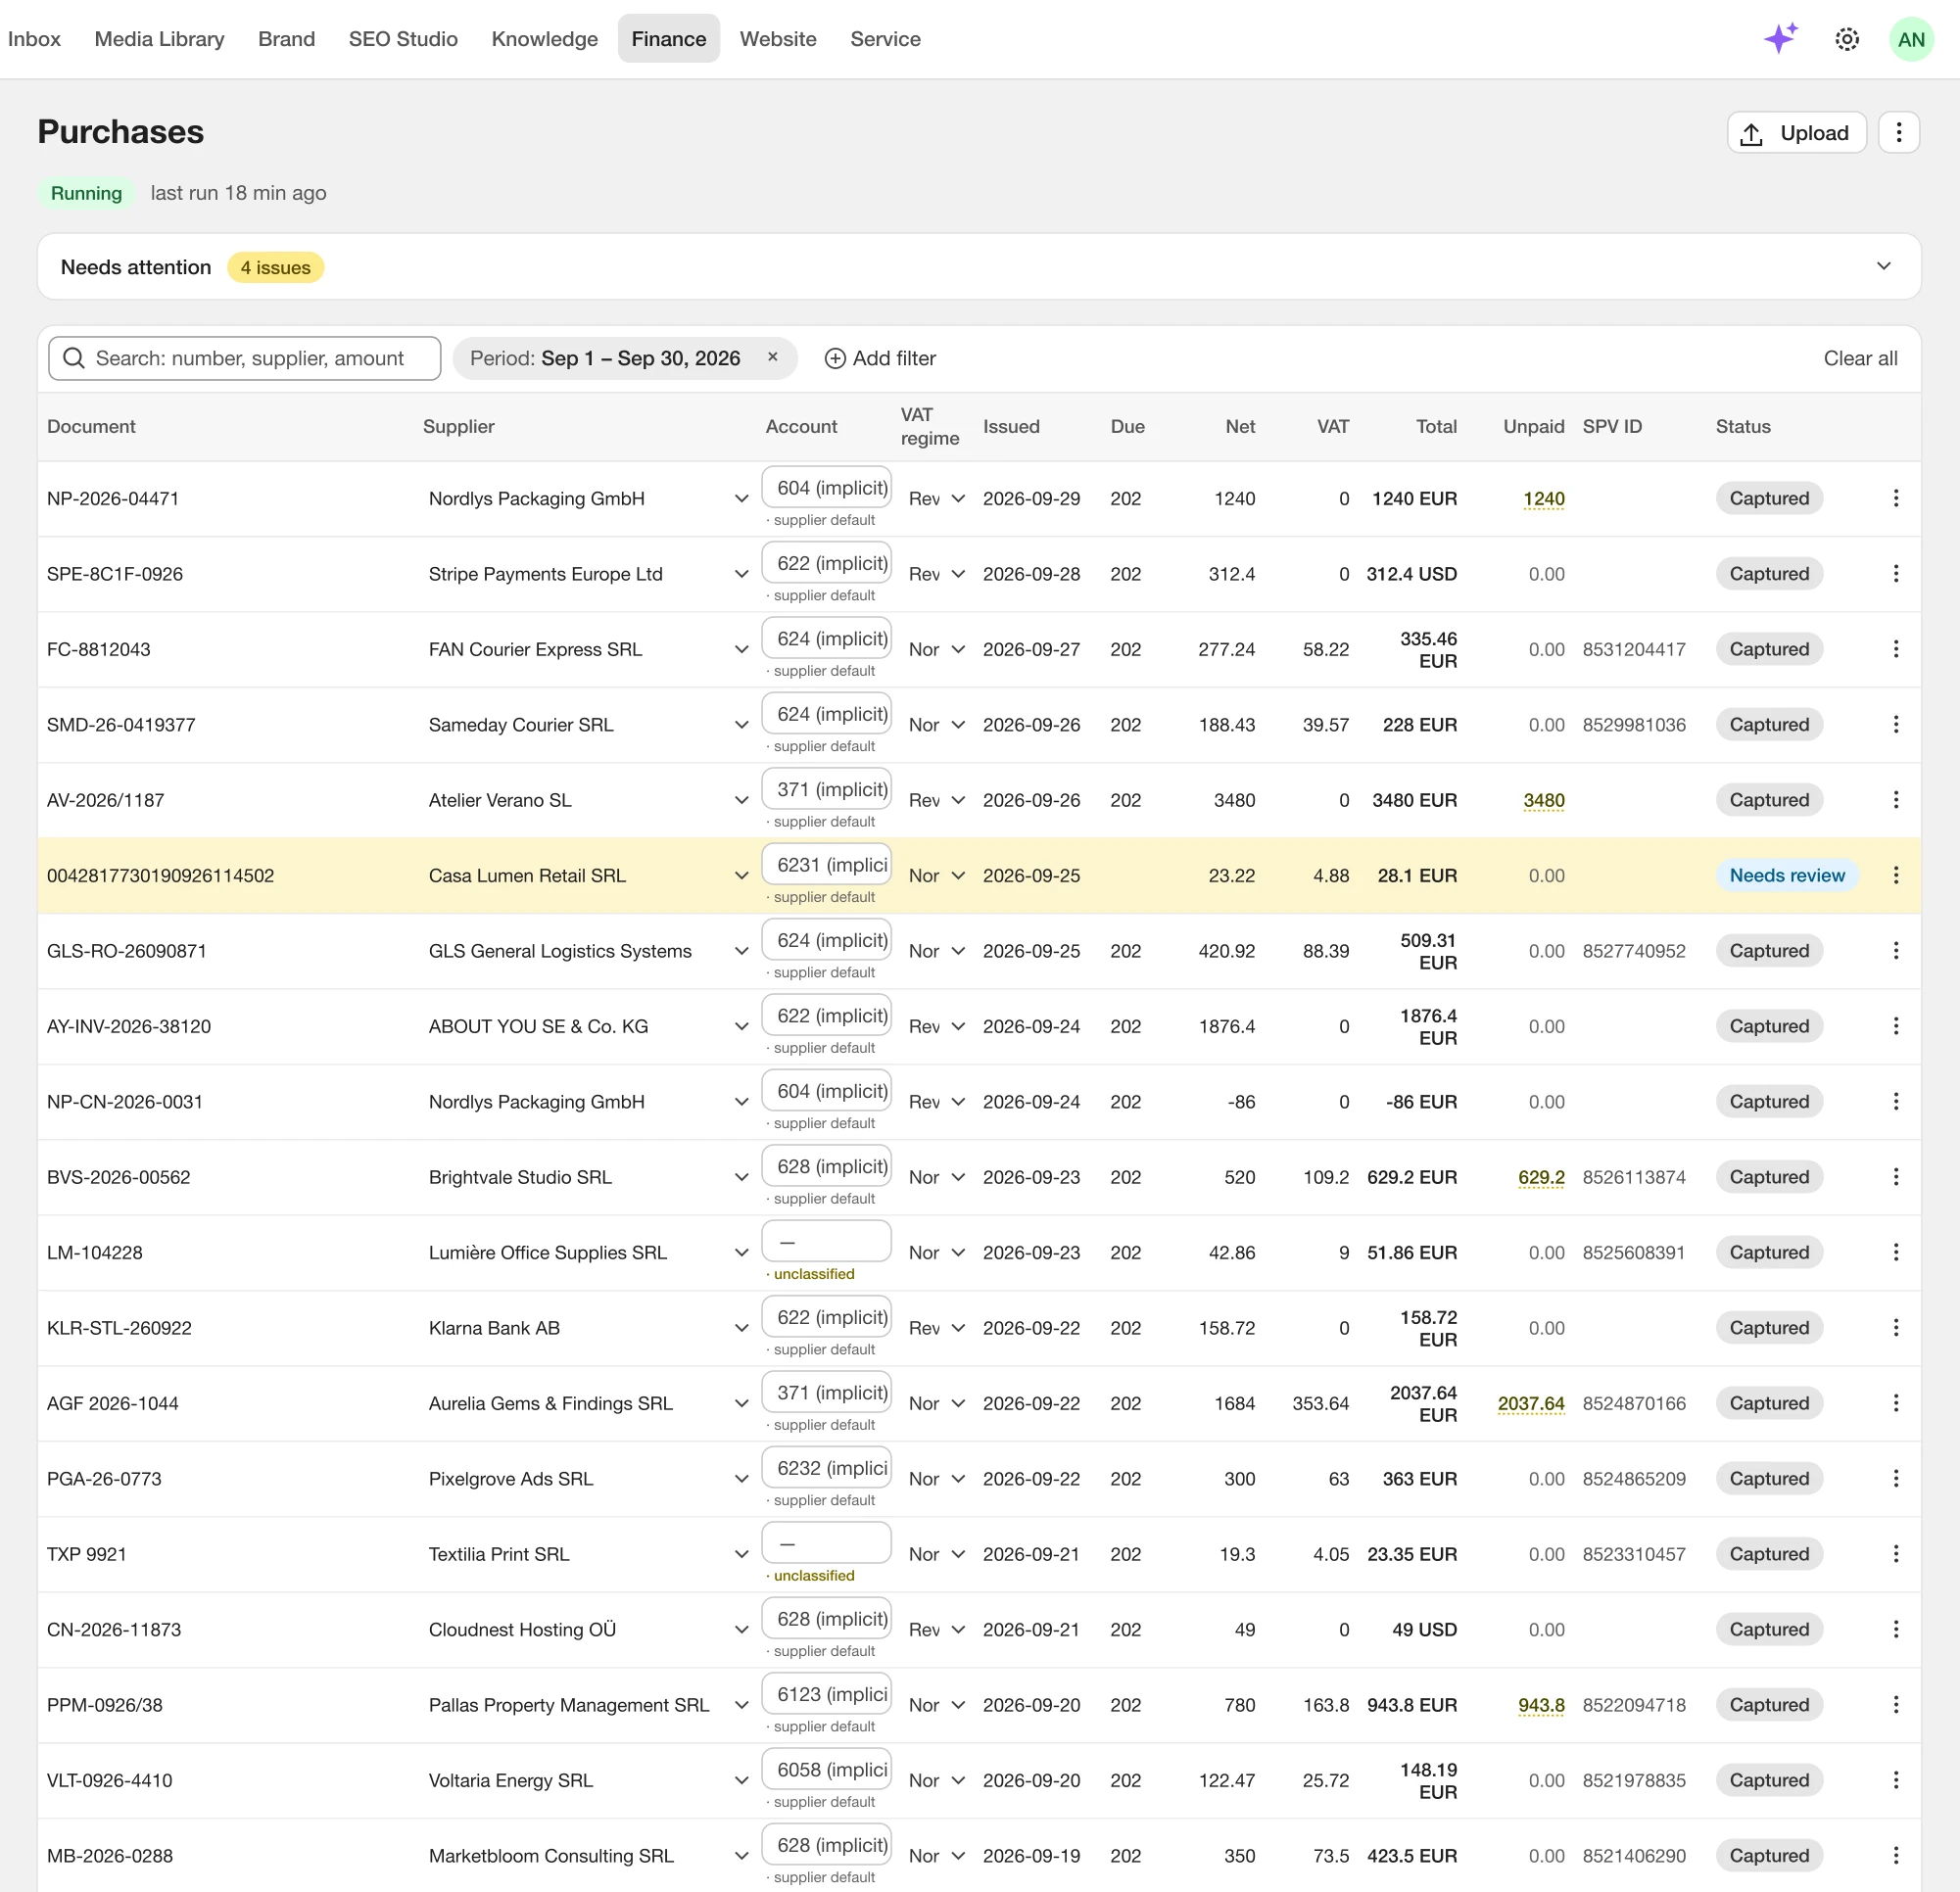
Task: Switch to the Media Library tab
Action: [159, 39]
